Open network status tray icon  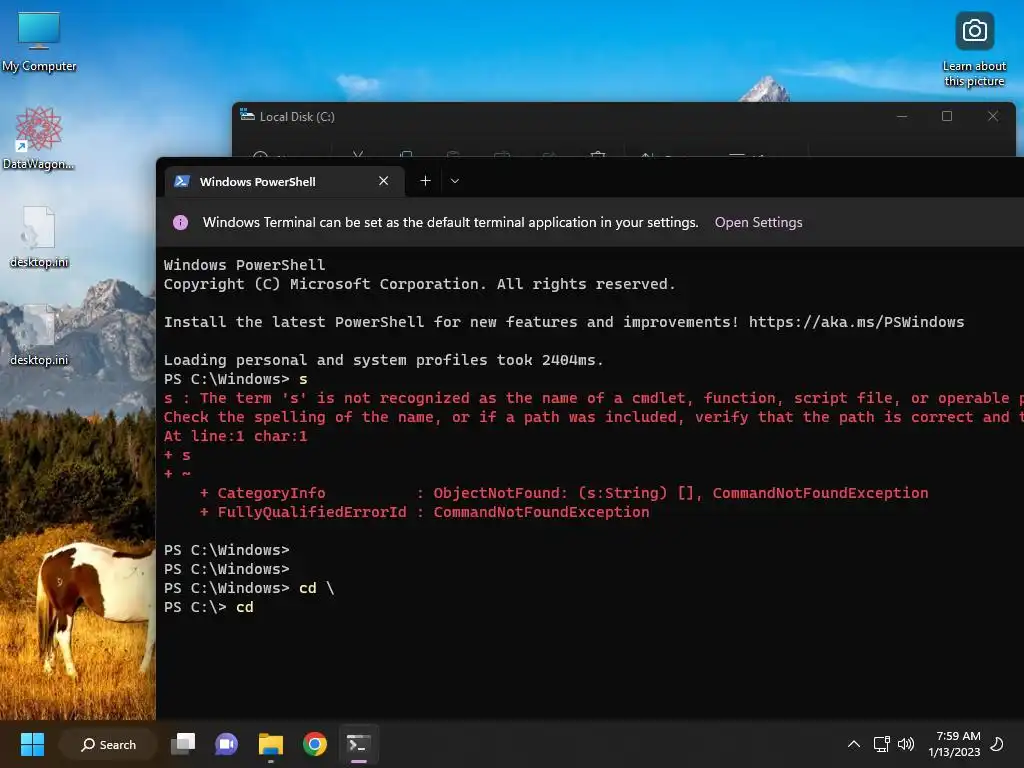click(x=882, y=744)
